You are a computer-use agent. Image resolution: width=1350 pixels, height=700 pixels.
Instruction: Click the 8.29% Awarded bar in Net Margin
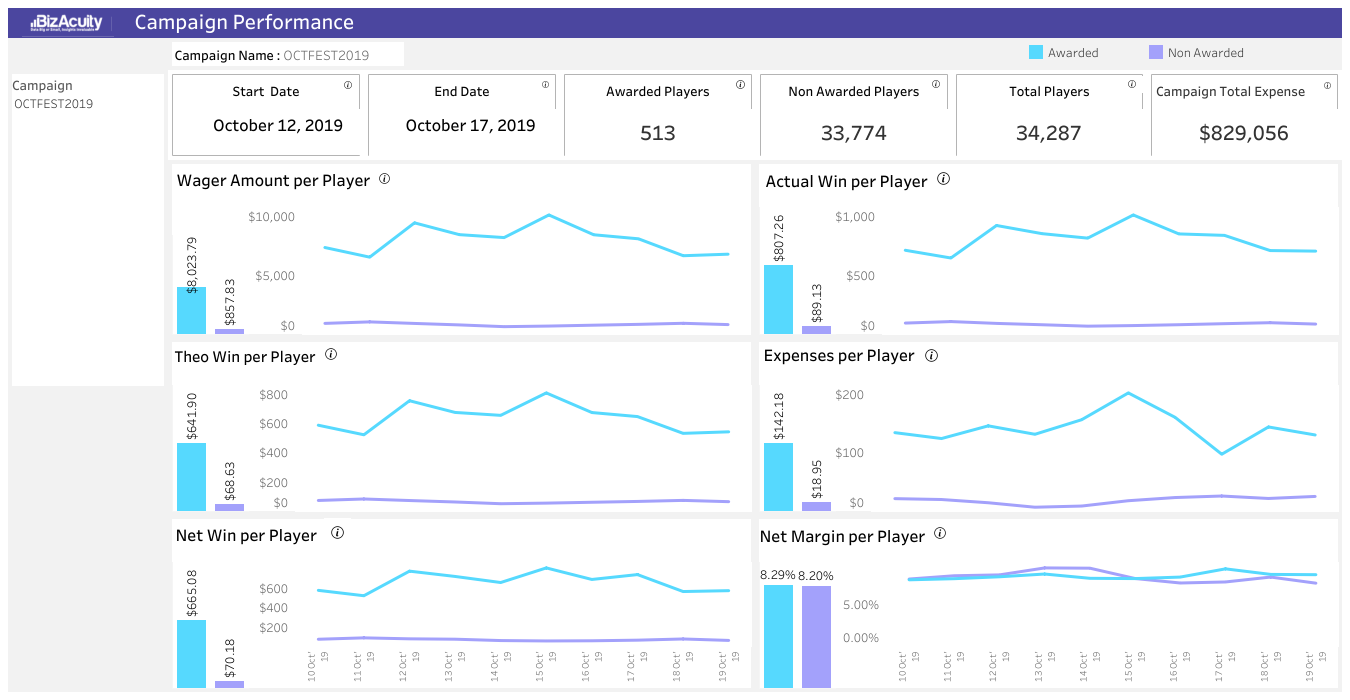[778, 636]
